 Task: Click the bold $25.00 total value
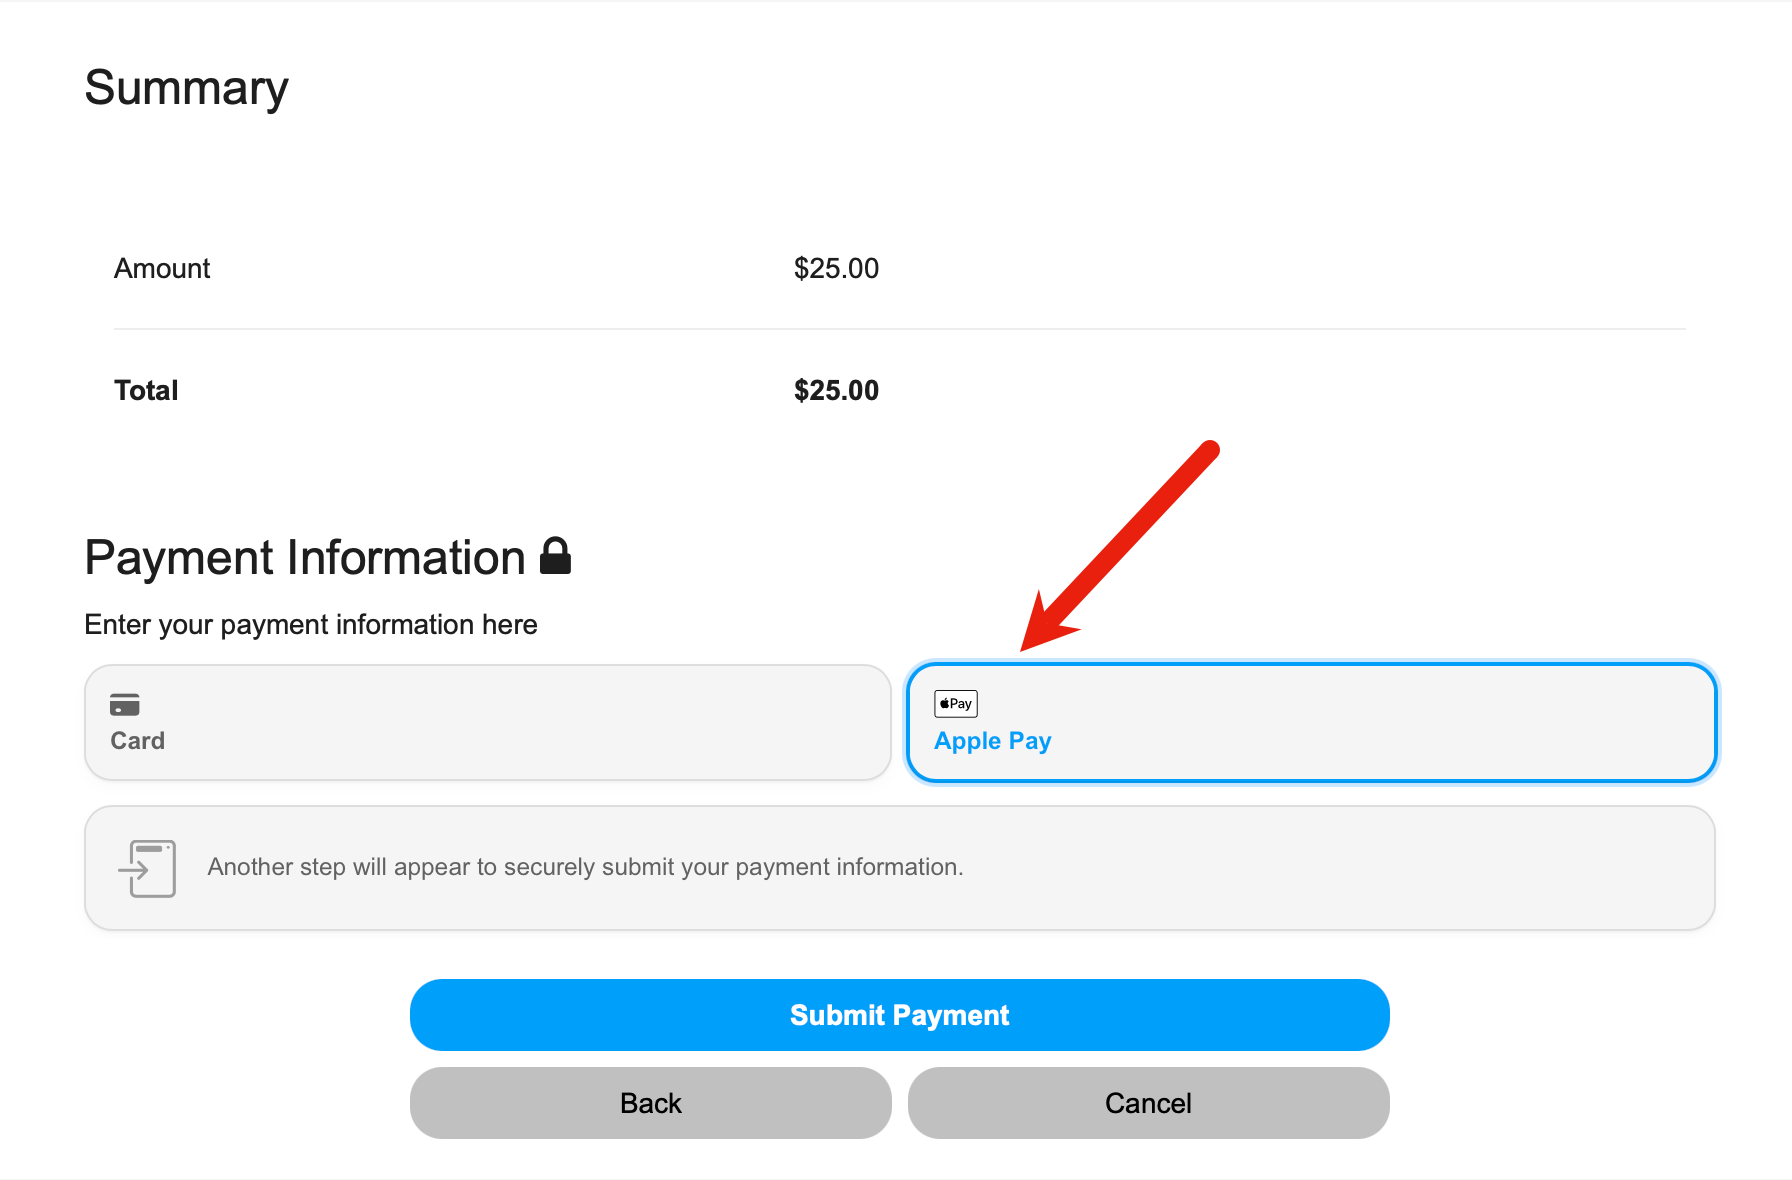coord(836,390)
